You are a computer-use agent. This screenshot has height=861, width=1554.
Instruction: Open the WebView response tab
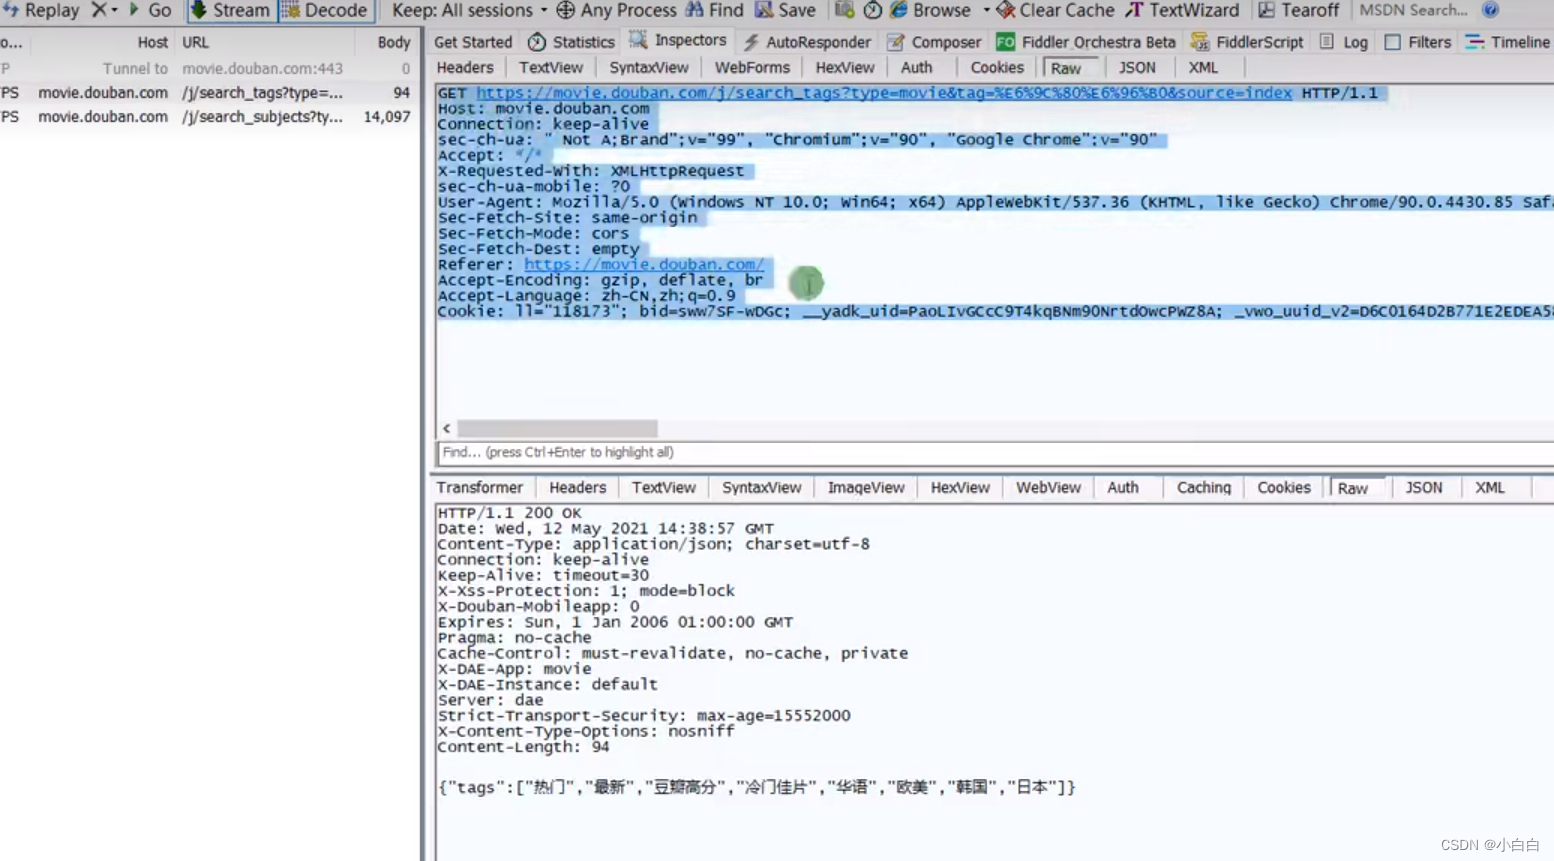pos(1048,487)
